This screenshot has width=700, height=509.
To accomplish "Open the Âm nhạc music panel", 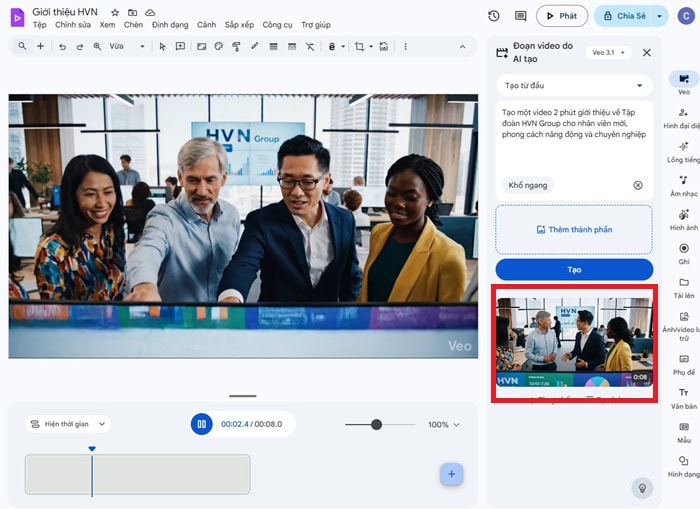I will (x=683, y=184).
